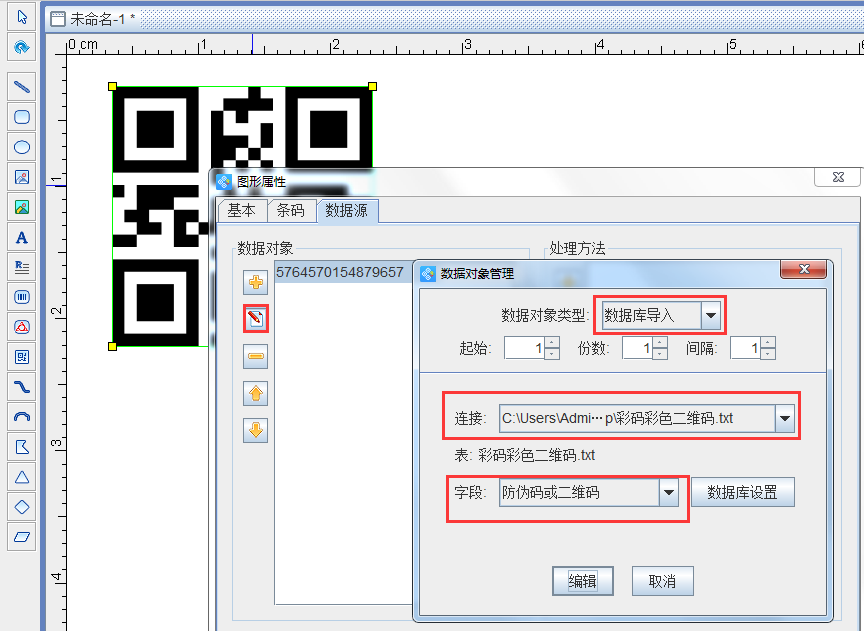Image resolution: width=864 pixels, height=631 pixels.
Task: Select the straight line drawing tool
Action: 22,86
